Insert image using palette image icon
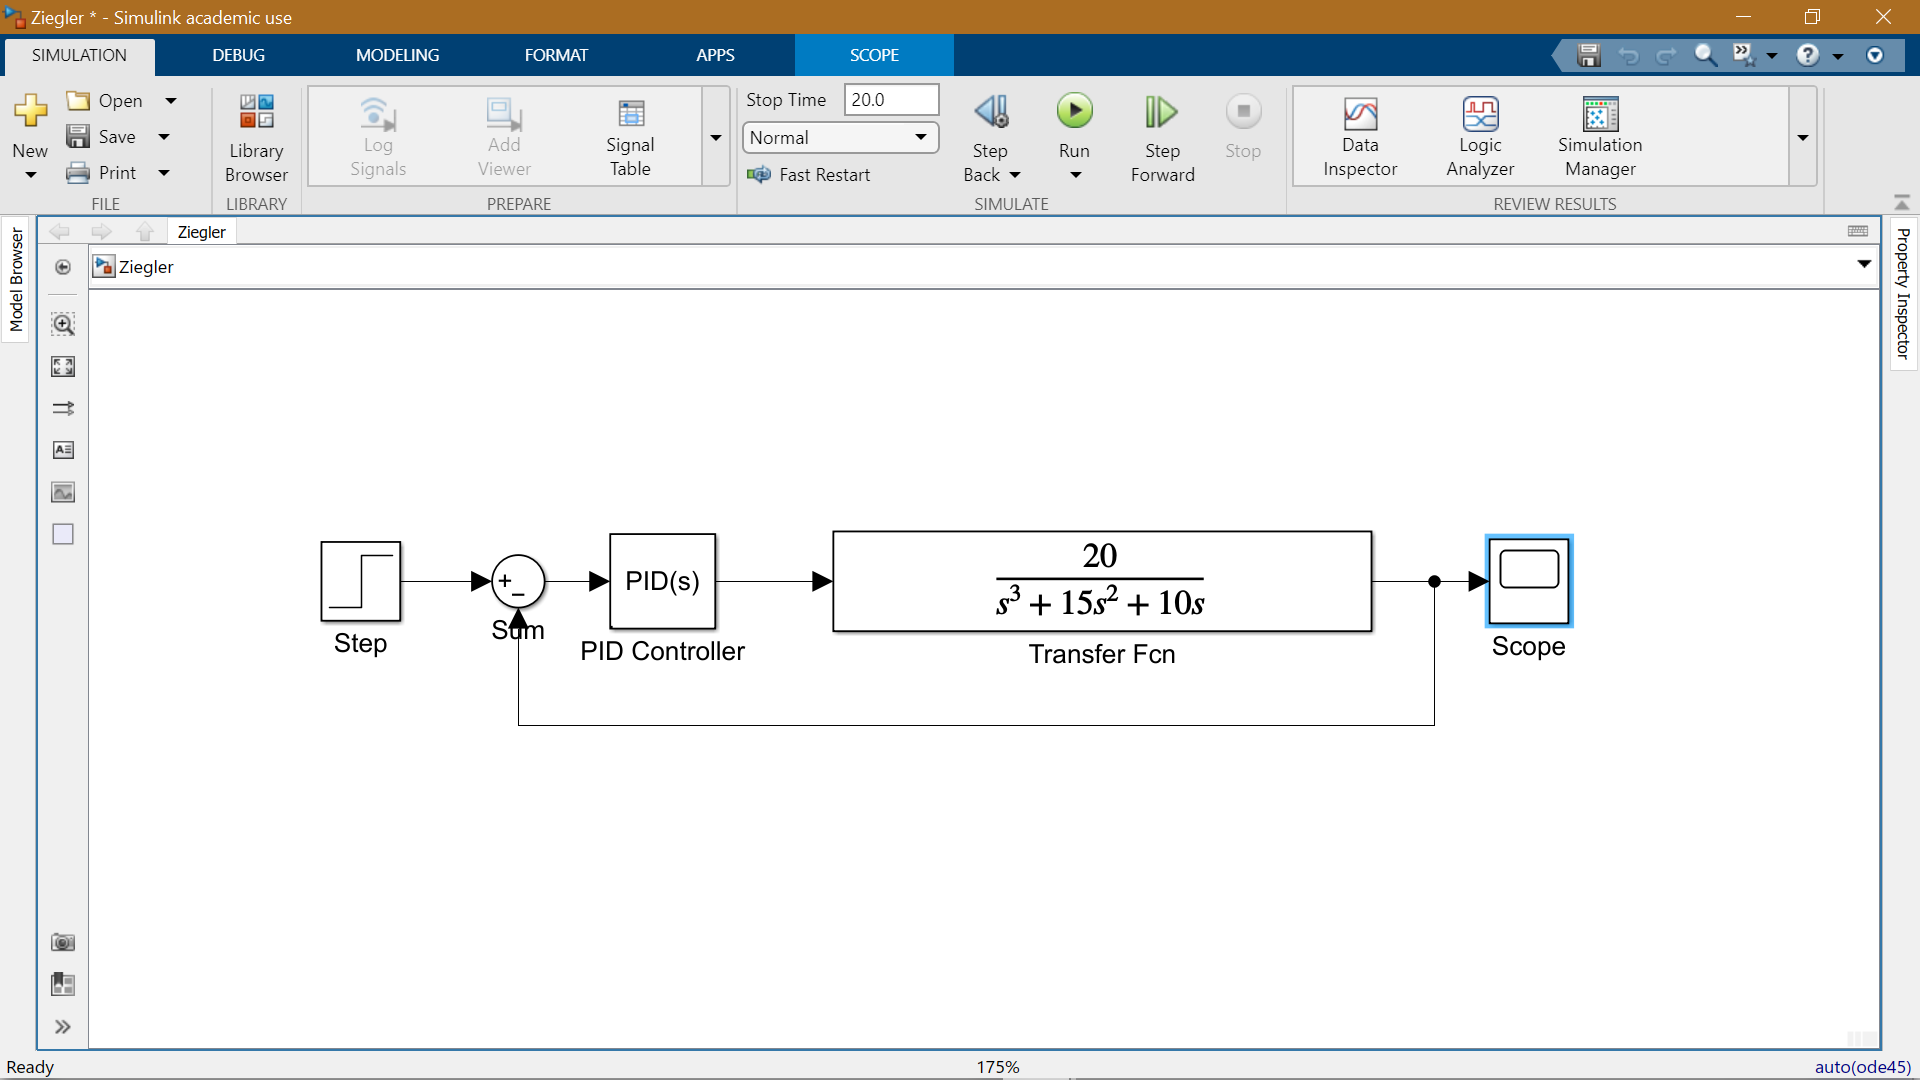Viewport: 1920px width, 1080px height. [63, 492]
